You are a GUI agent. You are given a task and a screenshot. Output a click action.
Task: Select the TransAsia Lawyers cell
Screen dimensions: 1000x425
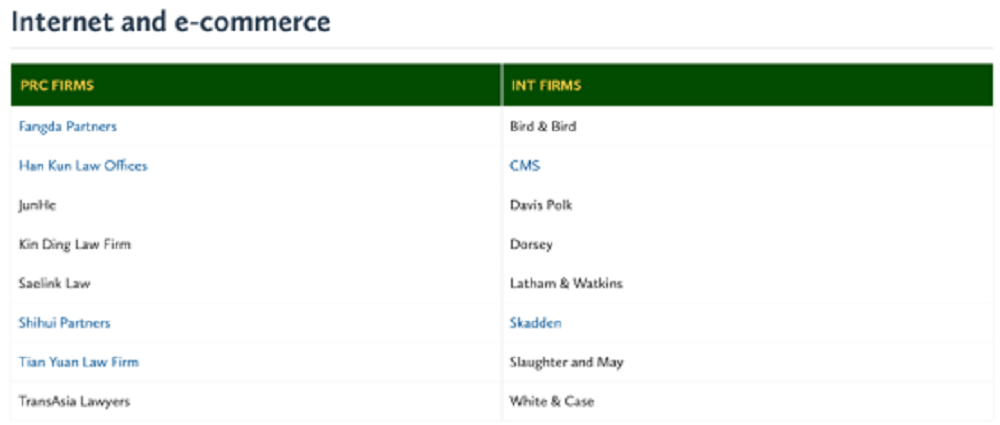pos(256,401)
